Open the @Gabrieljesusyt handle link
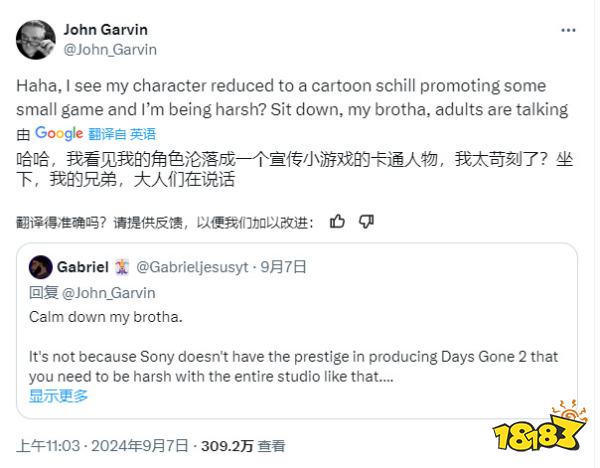The image size is (600, 468). [193, 267]
